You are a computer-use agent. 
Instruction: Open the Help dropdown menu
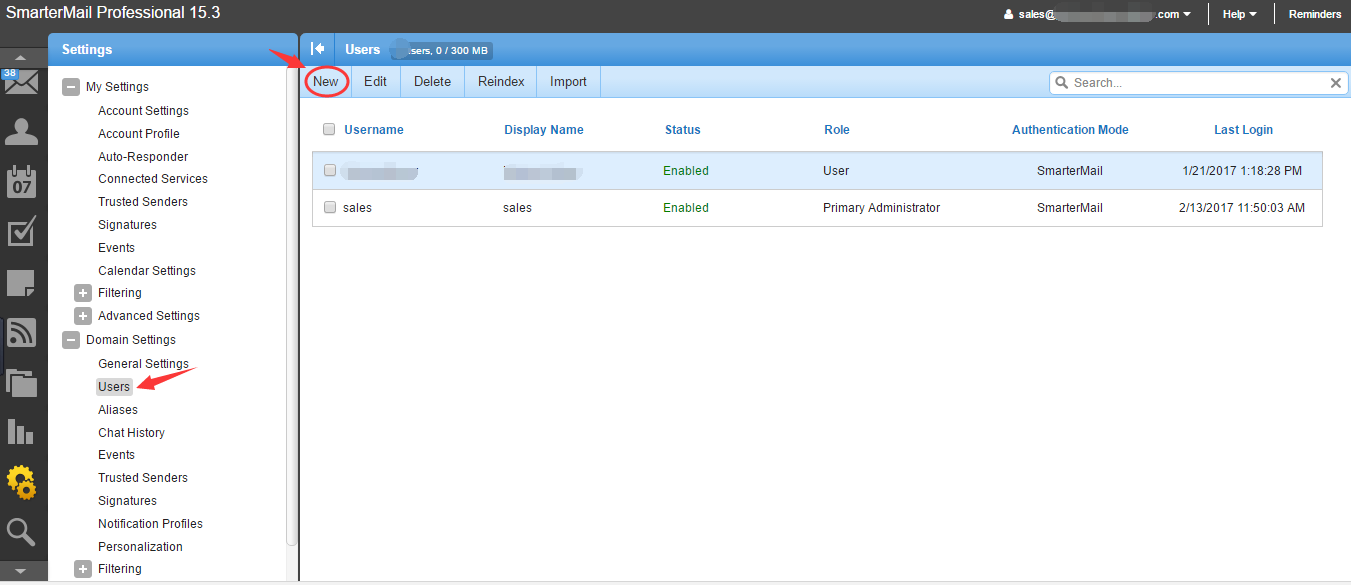[x=1237, y=13]
